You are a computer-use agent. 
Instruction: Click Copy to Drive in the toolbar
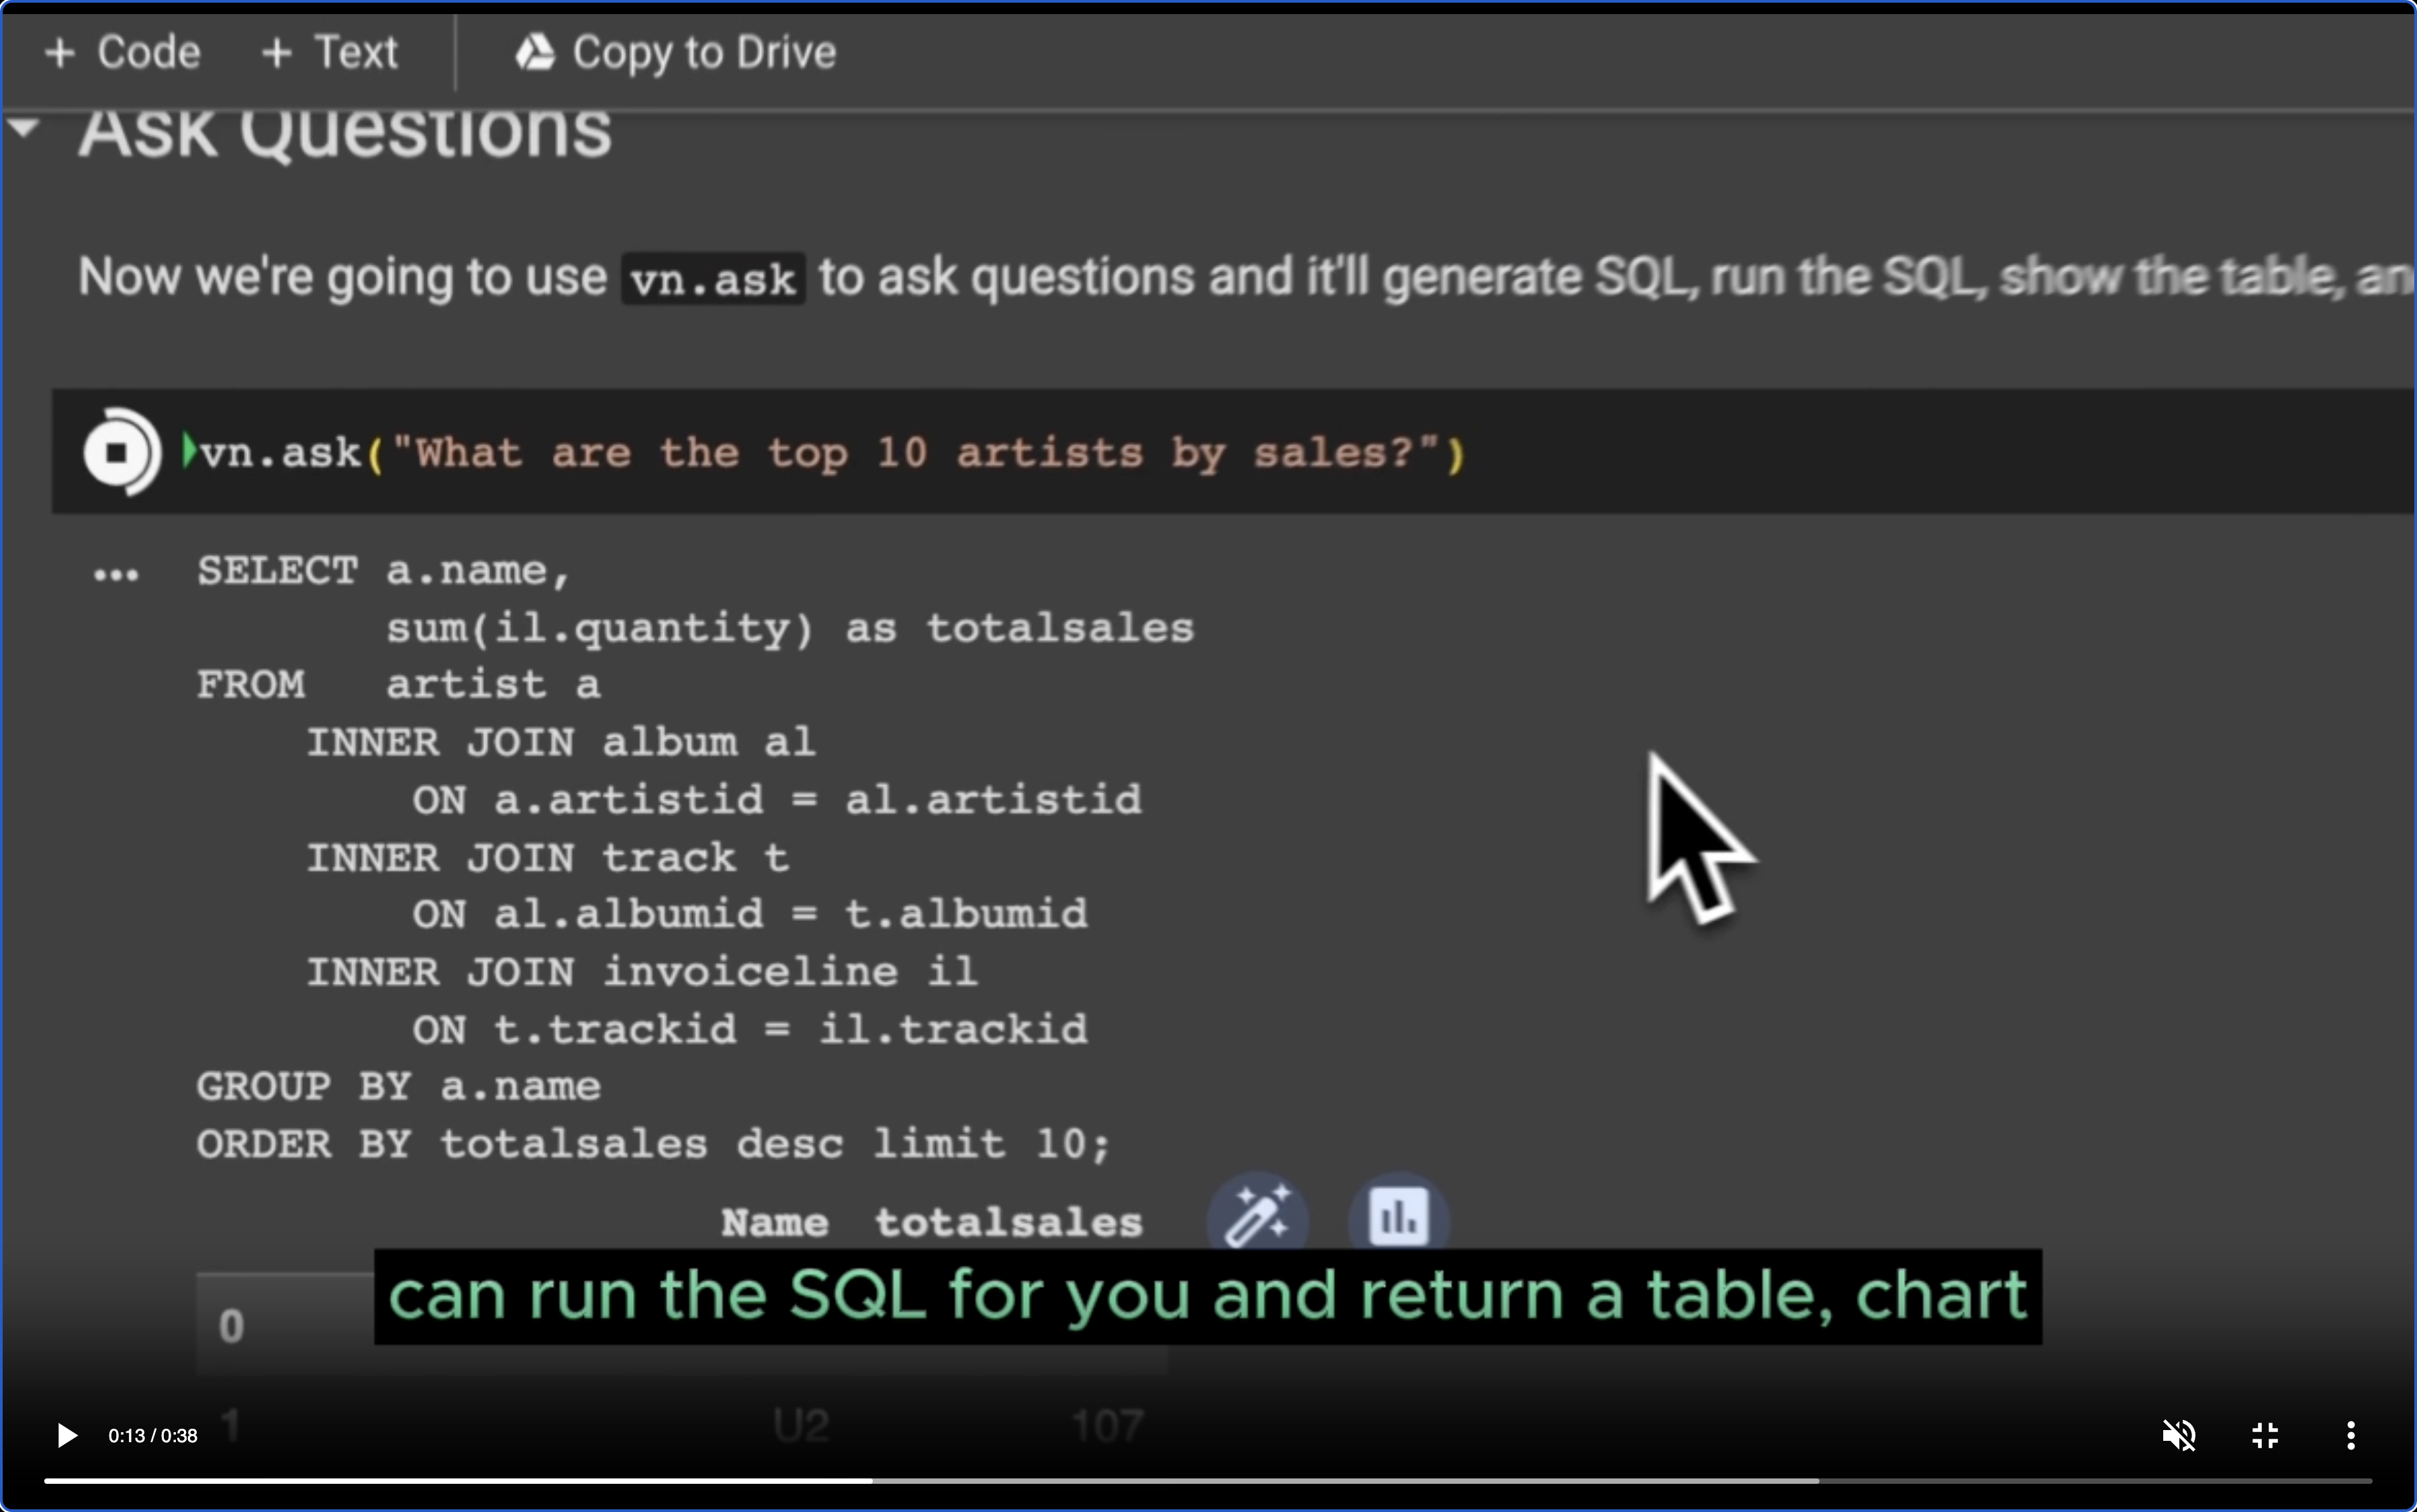coord(676,52)
